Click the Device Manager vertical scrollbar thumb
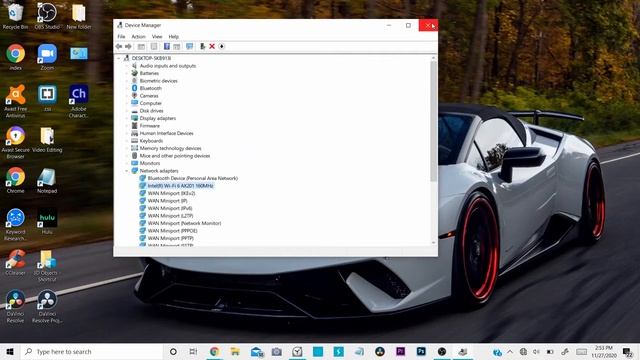This screenshot has width=640, height=360. point(433,121)
